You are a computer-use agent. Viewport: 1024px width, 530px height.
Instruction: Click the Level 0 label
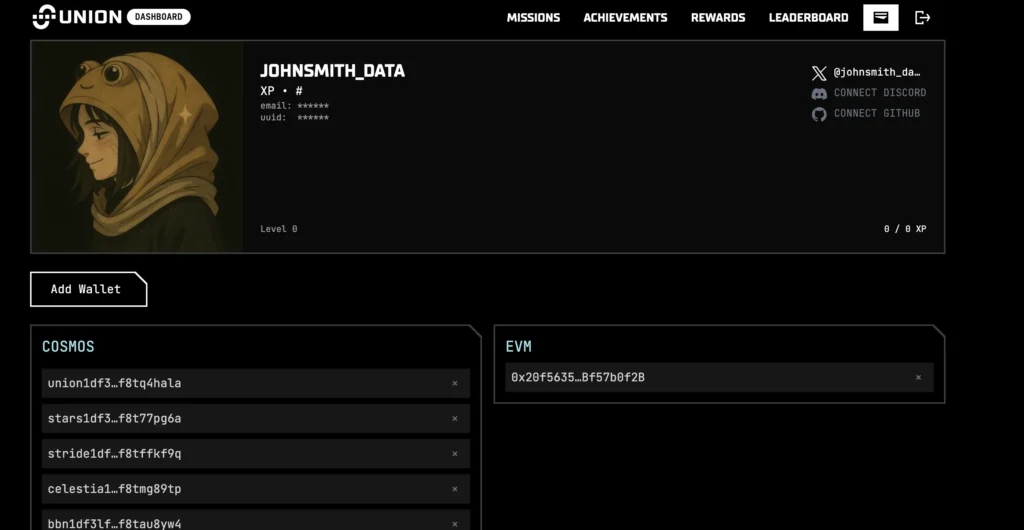coord(279,229)
